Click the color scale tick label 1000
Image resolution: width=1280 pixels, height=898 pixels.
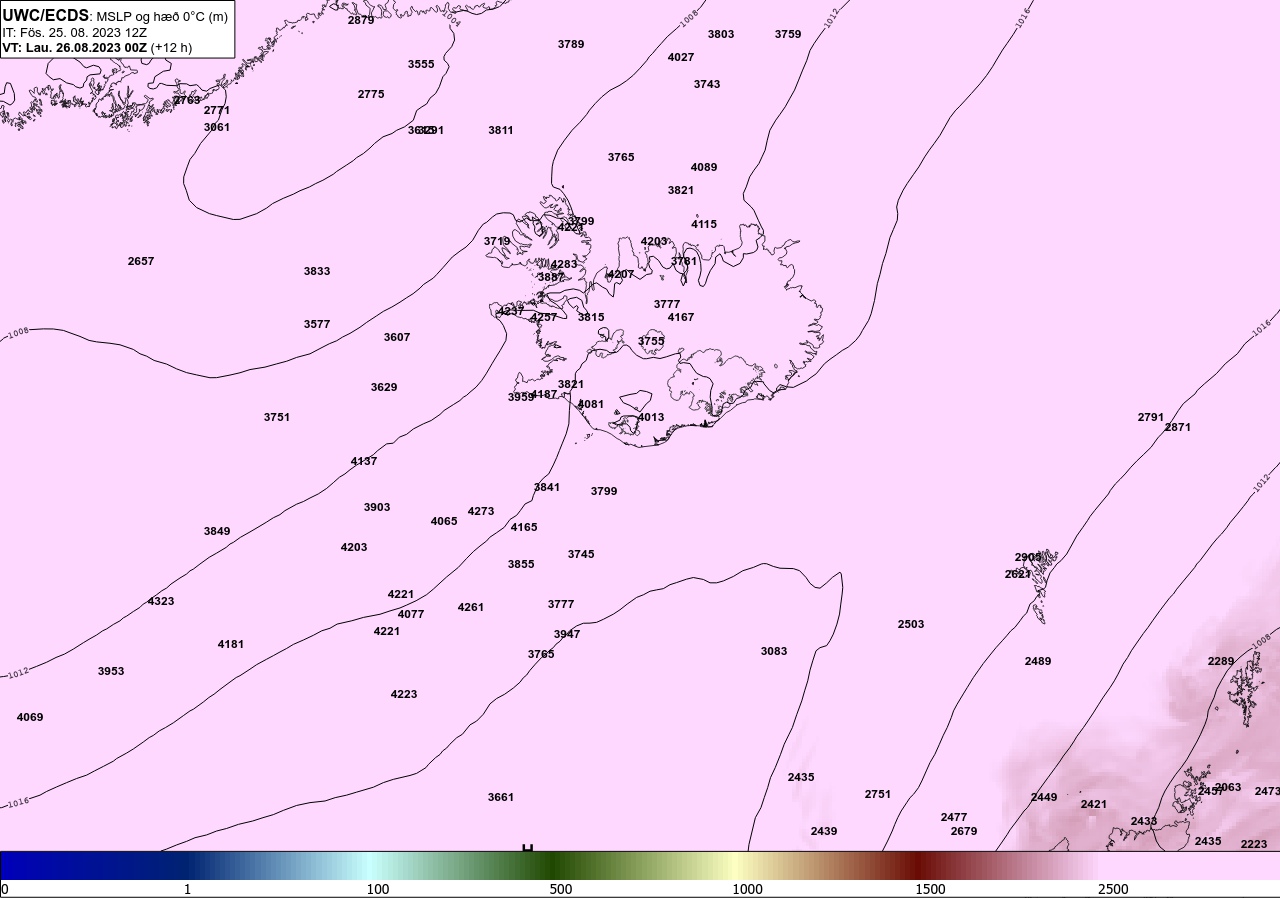747,889
